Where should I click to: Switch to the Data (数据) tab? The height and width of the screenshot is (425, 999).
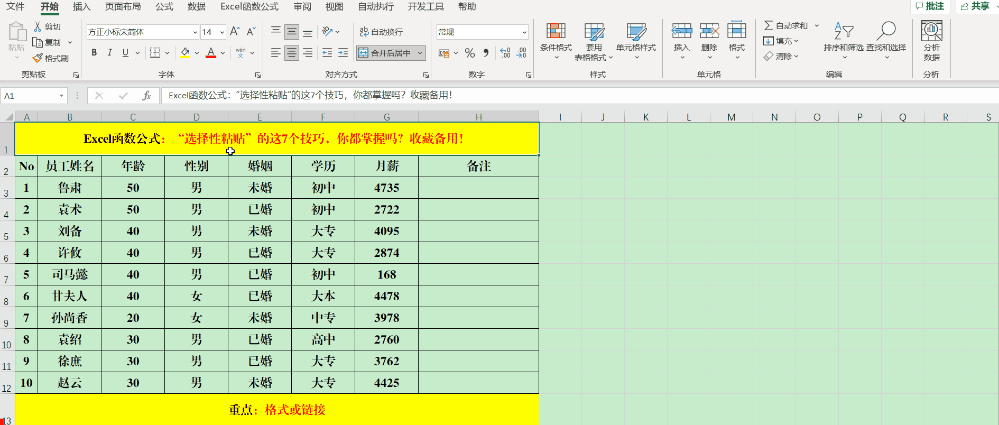(197, 7)
